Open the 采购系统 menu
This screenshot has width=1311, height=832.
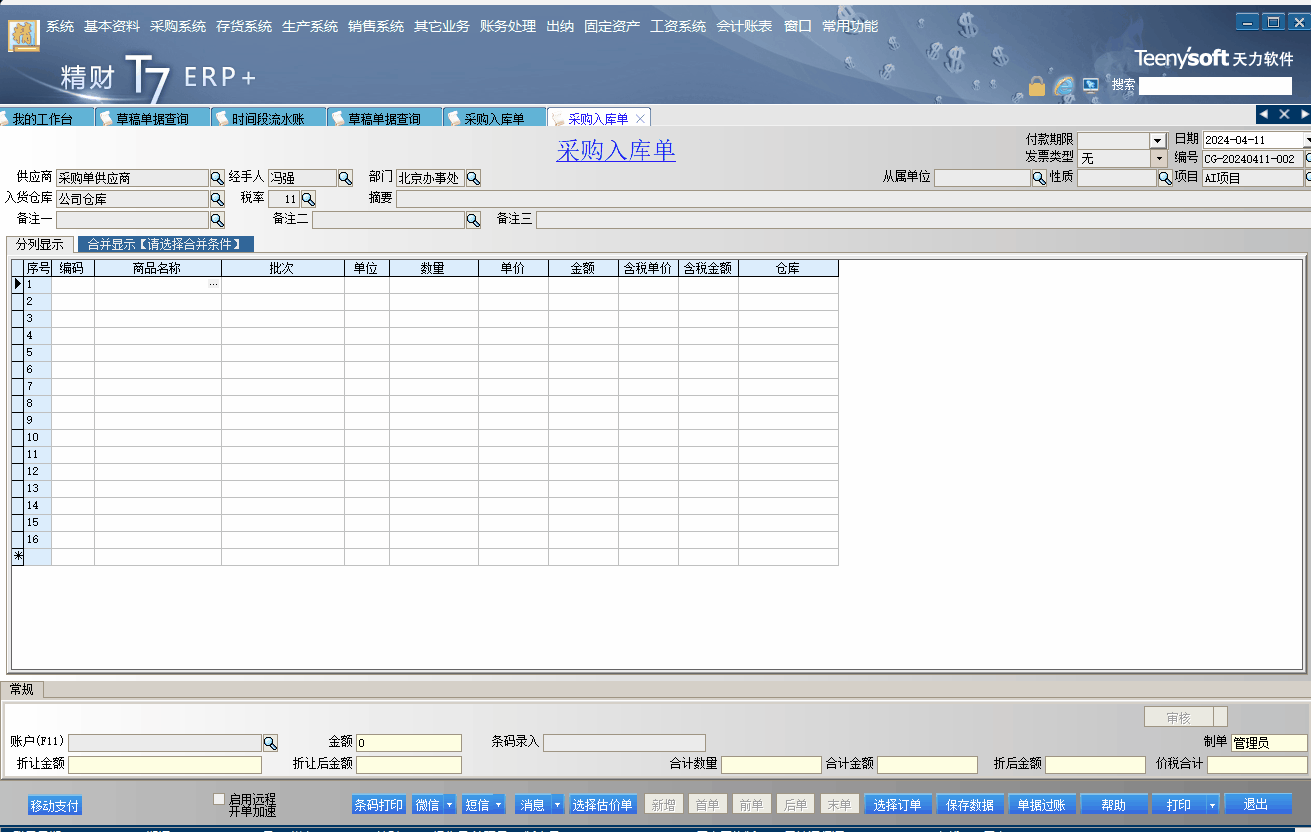(177, 26)
